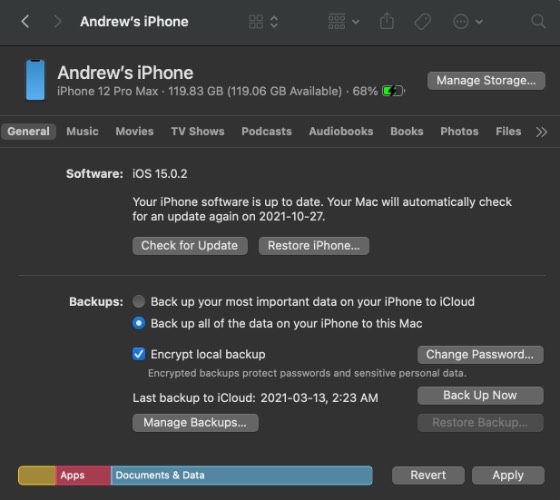Click Check for Update button
This screenshot has width=560, height=500.
(190, 246)
